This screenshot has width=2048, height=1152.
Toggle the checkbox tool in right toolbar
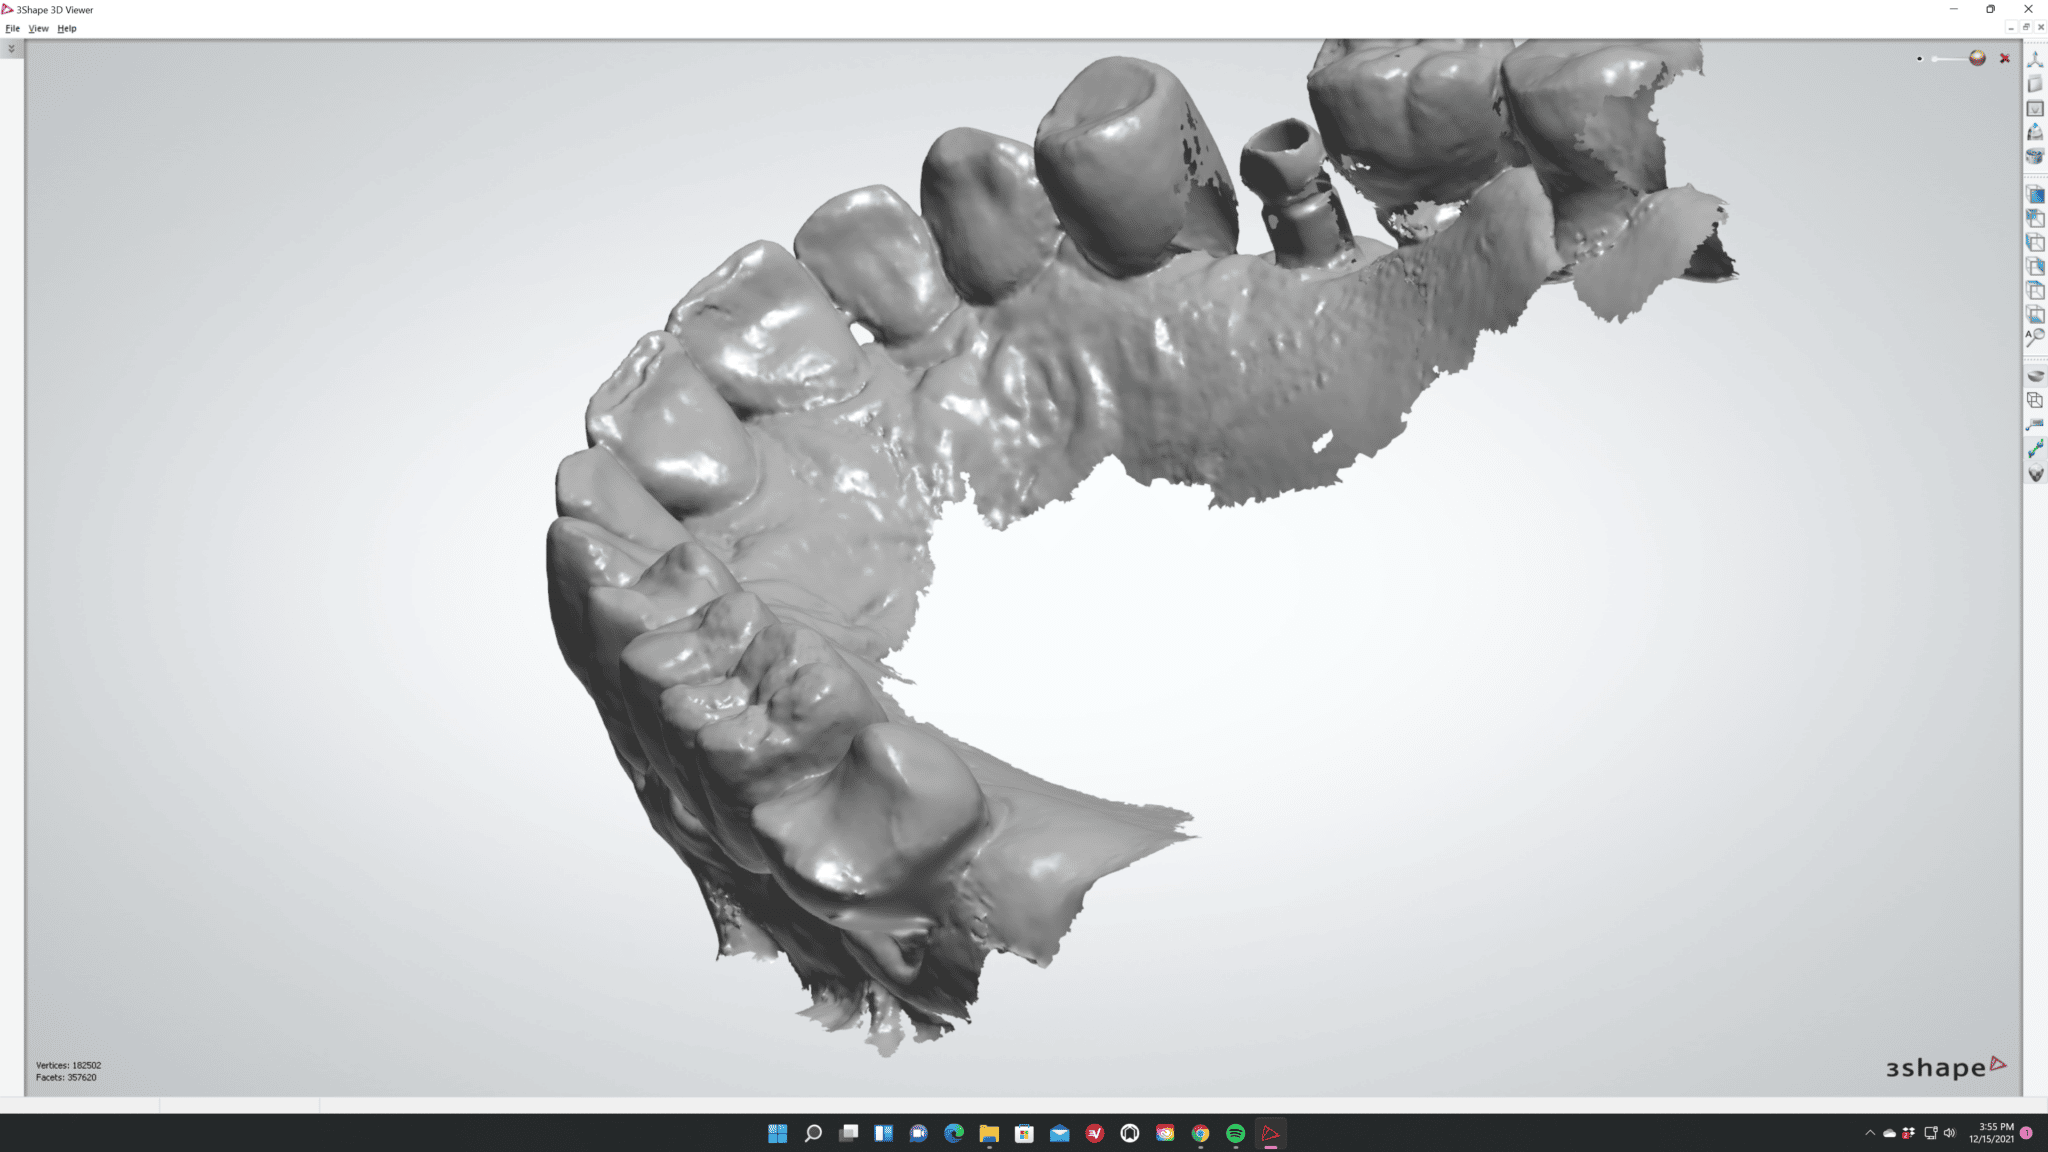point(2036,106)
